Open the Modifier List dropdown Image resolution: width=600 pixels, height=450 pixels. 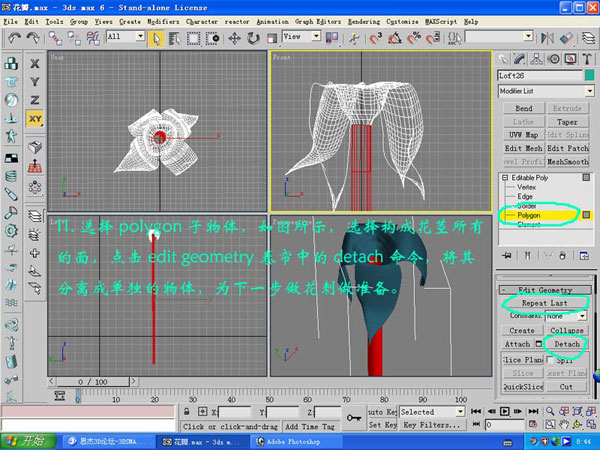click(x=590, y=91)
